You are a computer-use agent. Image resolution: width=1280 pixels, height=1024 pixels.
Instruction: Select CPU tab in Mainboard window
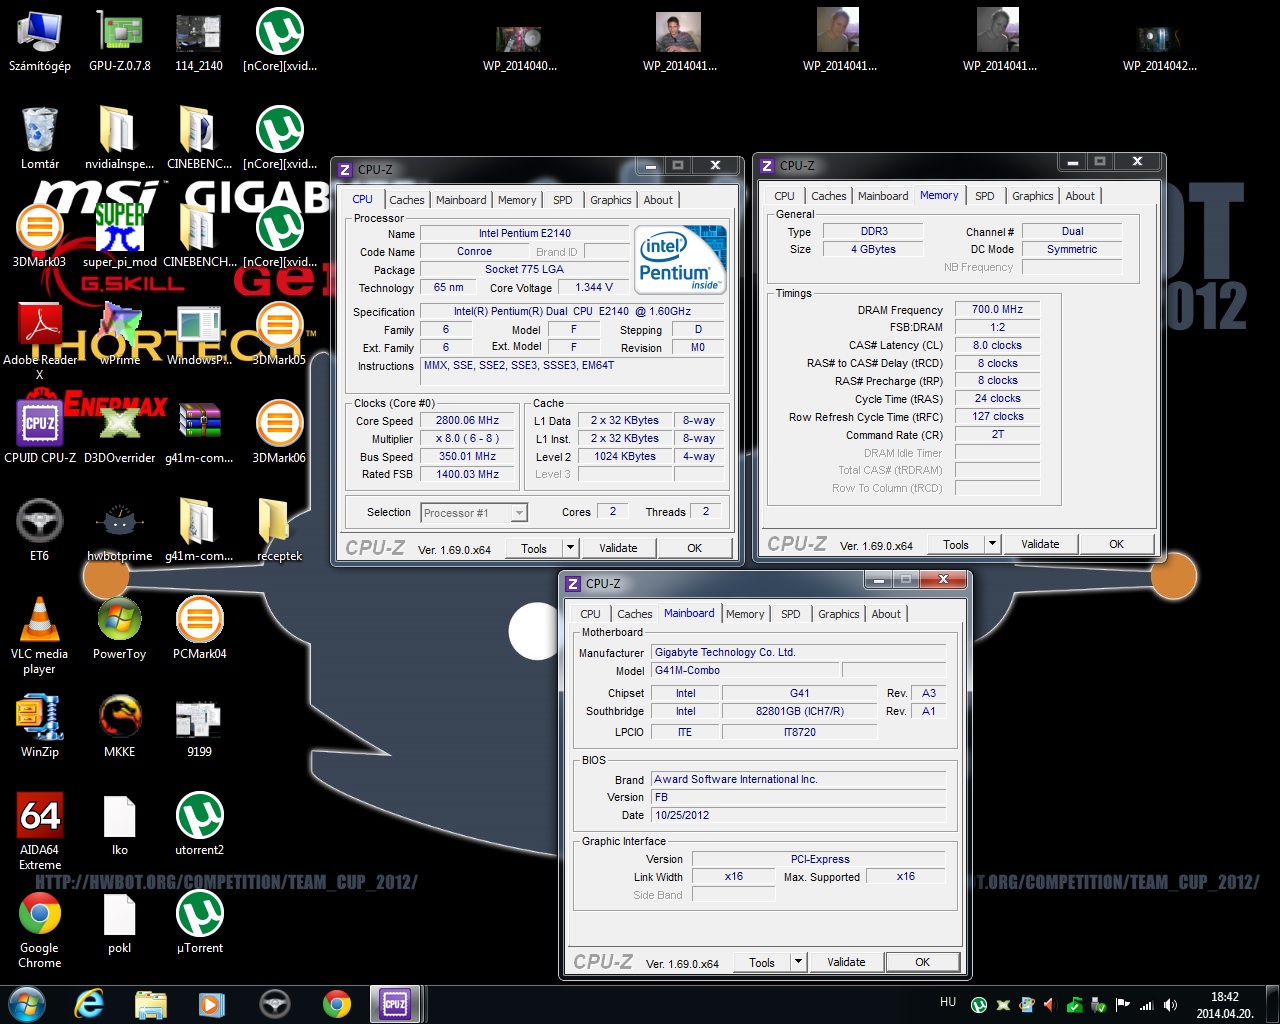590,614
